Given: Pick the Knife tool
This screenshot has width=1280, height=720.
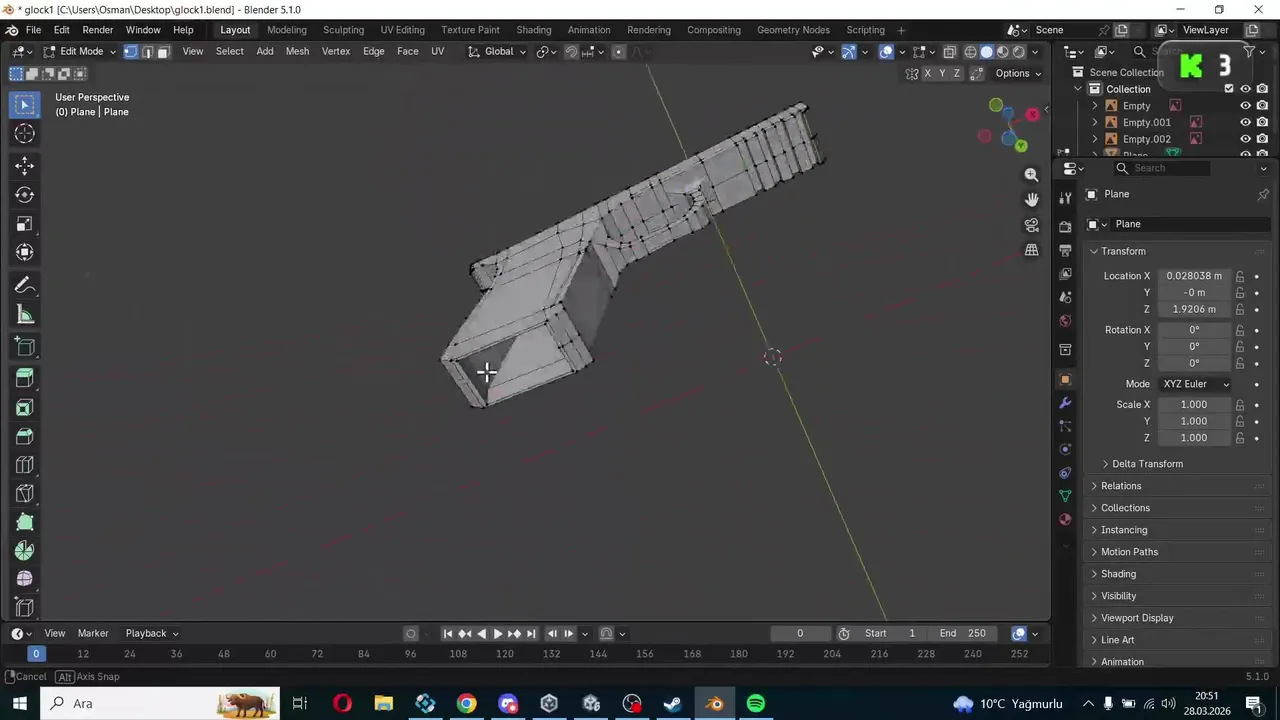Looking at the screenshot, I should pyautogui.click(x=25, y=494).
